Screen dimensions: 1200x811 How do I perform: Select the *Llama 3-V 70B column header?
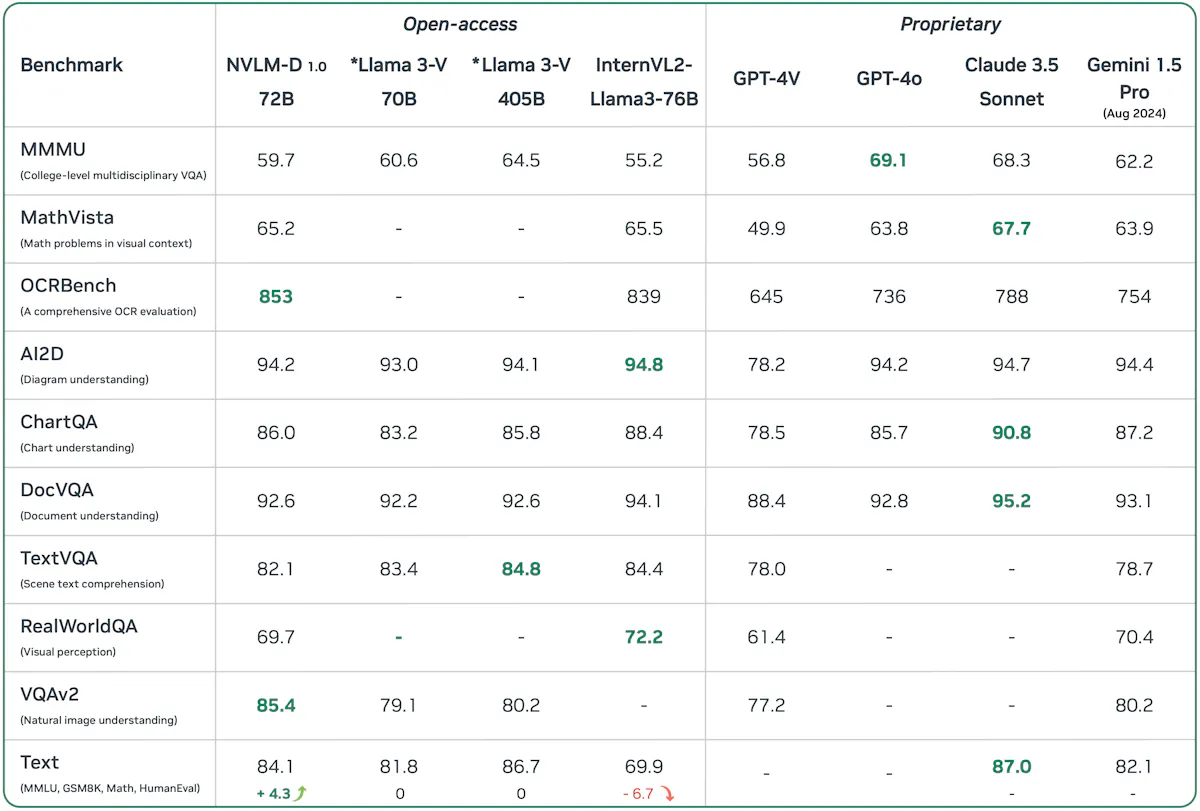(398, 81)
